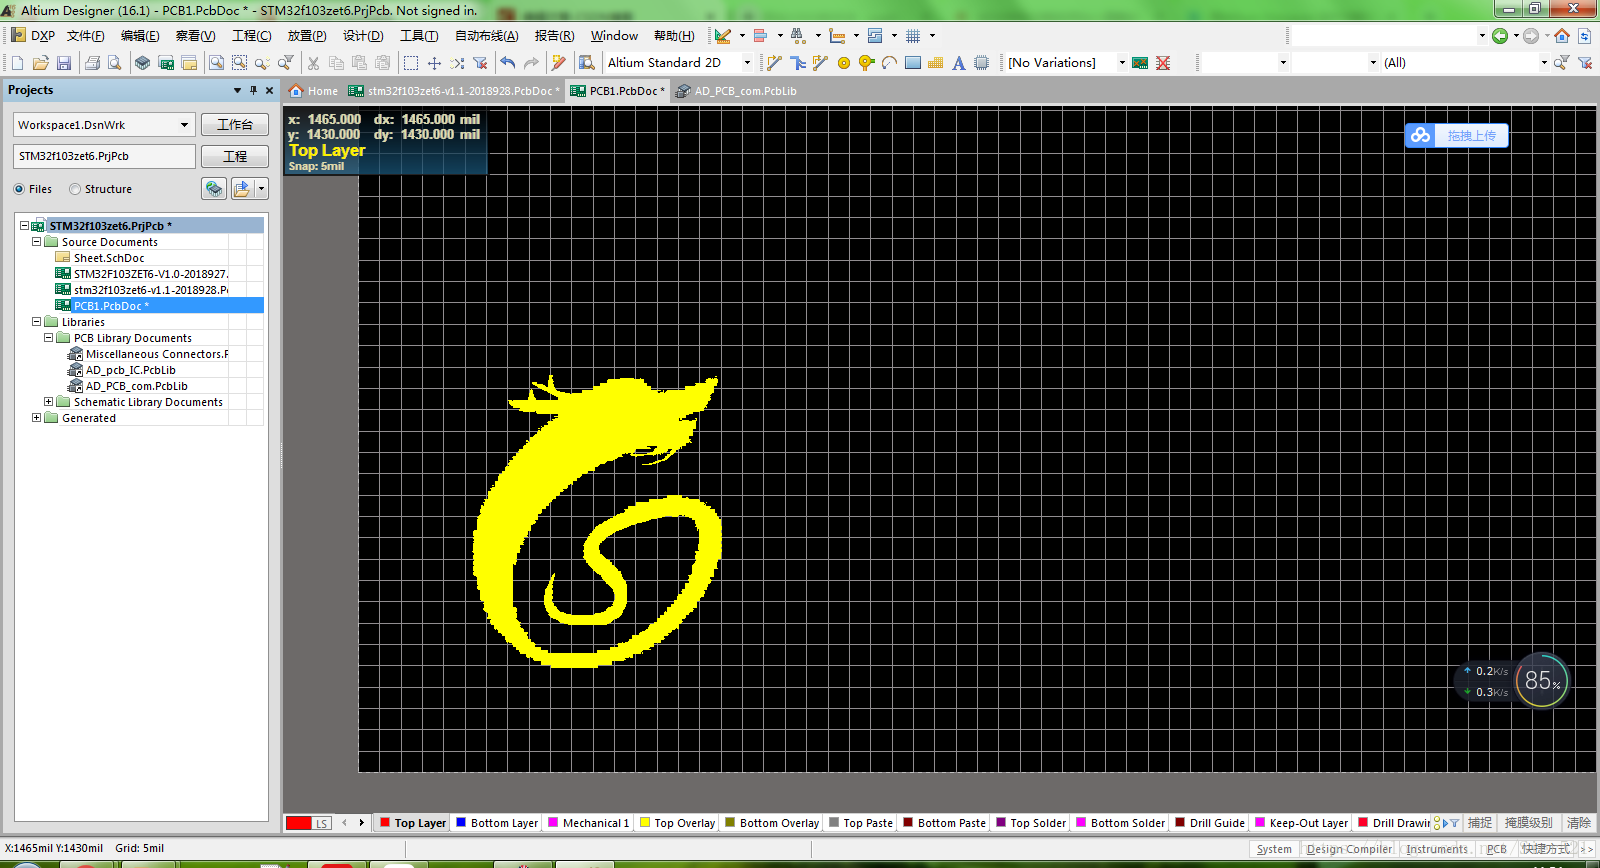Click the 拖拽上传 upload button
The height and width of the screenshot is (868, 1600).
coord(1457,135)
